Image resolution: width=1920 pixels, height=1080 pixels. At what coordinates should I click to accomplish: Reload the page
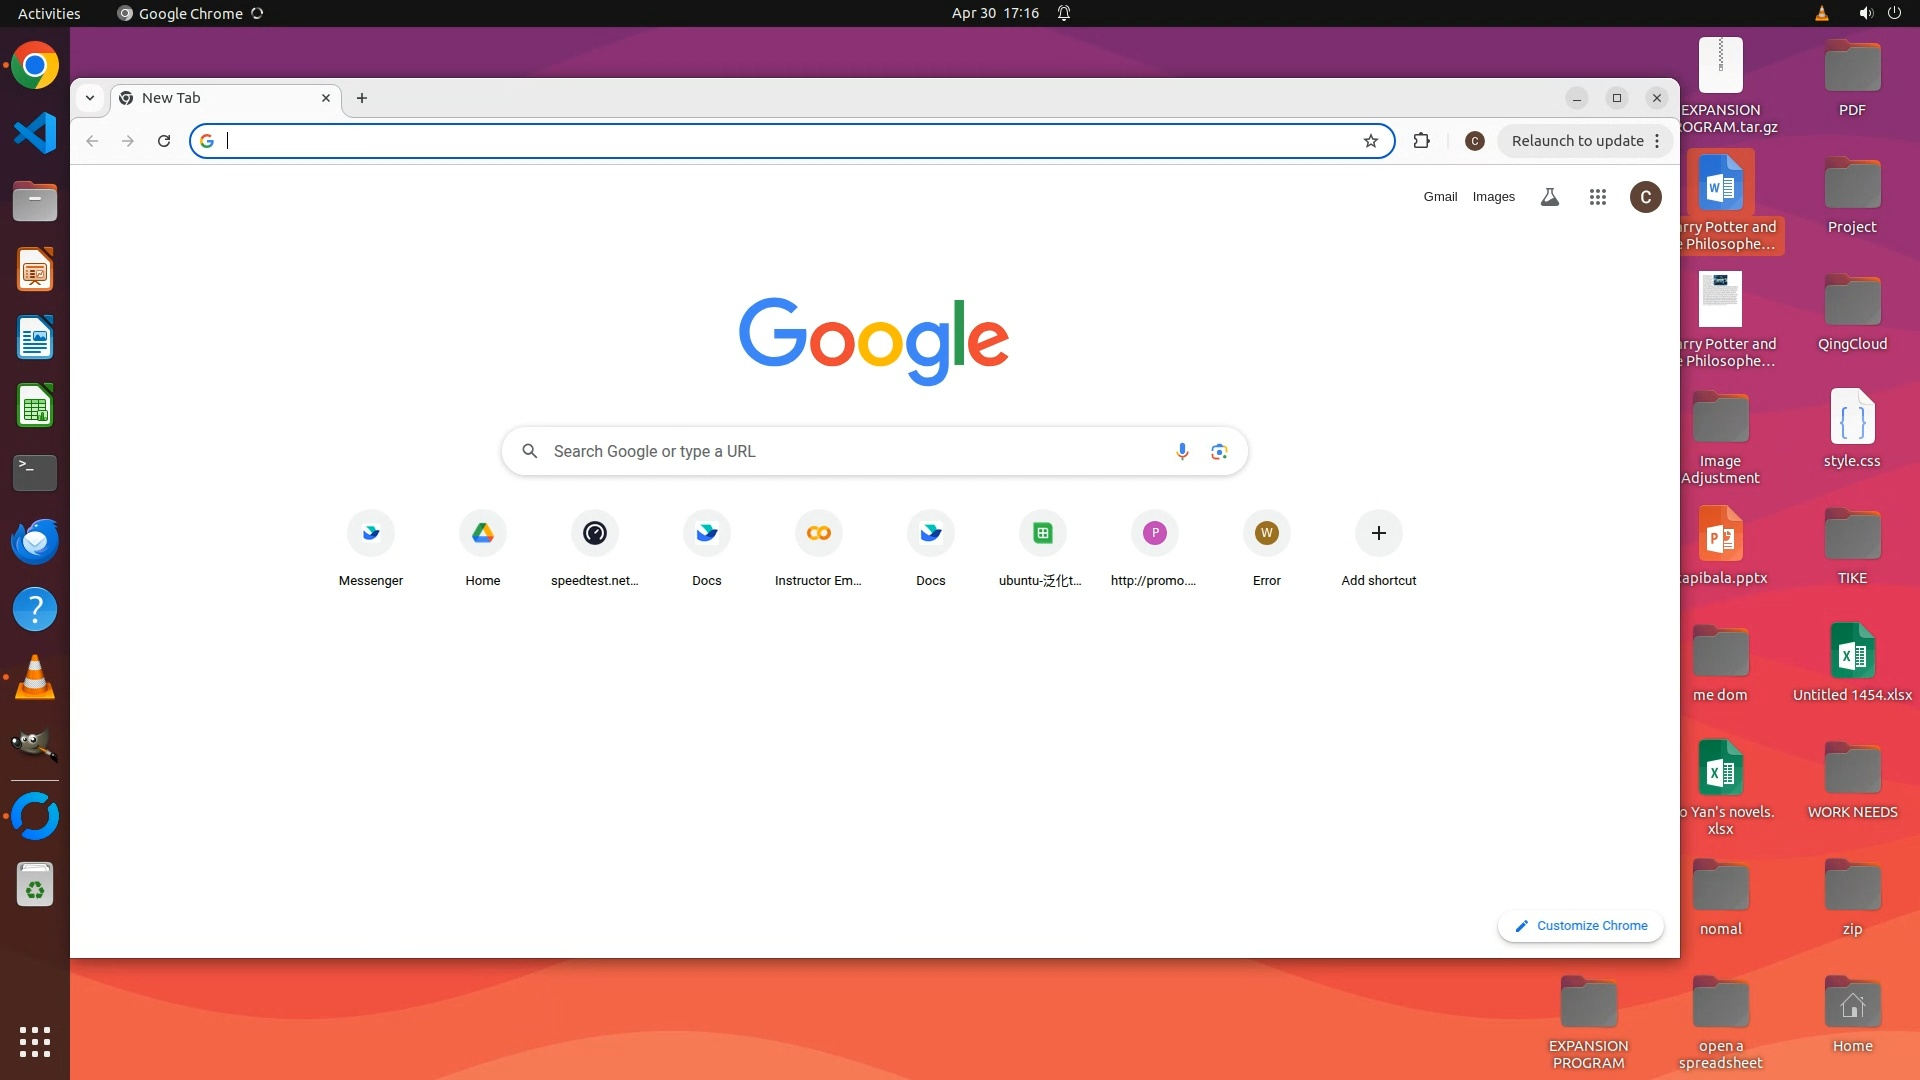pyautogui.click(x=164, y=141)
